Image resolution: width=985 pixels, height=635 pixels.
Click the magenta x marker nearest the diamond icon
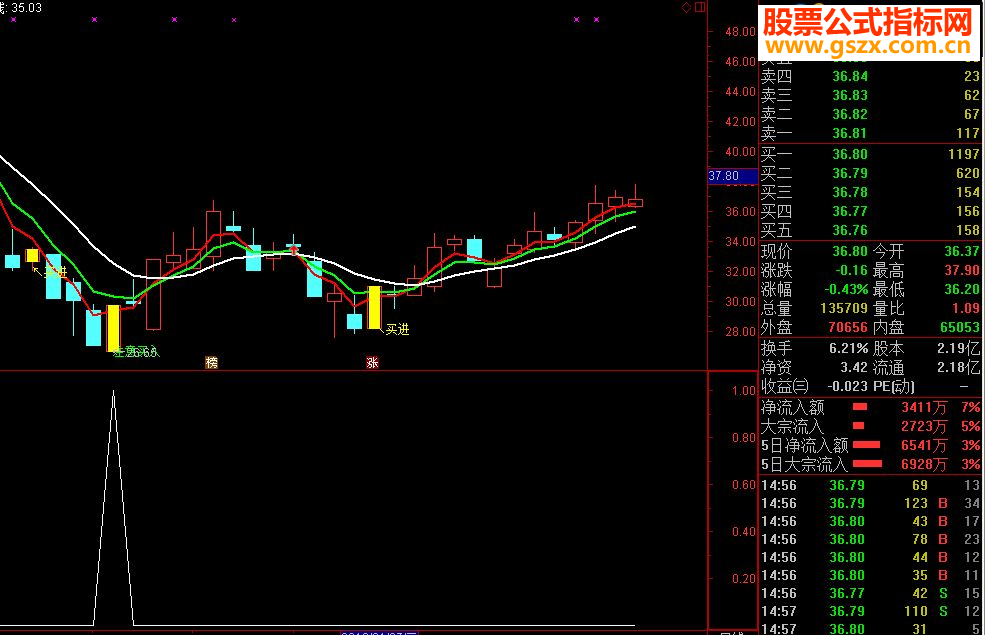(x=596, y=19)
